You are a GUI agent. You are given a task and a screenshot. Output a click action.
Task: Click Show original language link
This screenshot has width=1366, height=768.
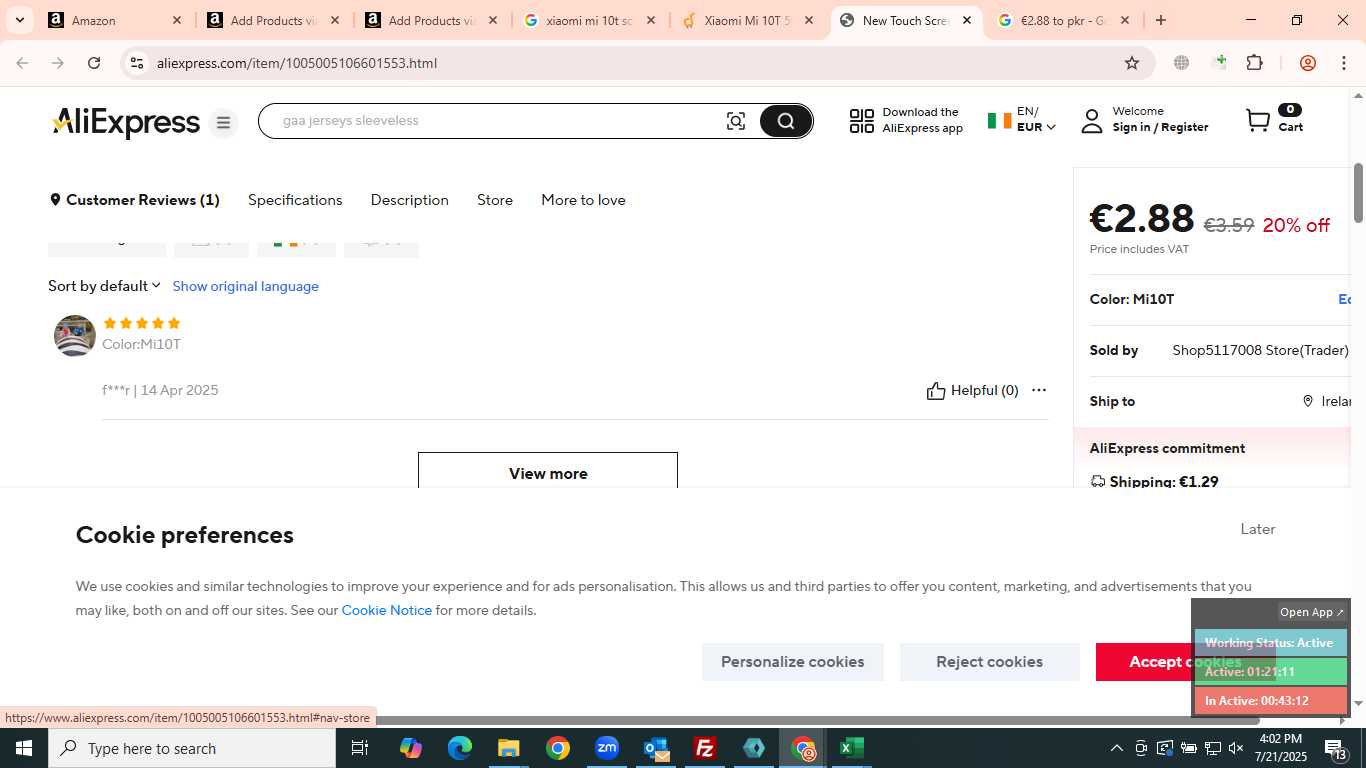pyautogui.click(x=245, y=286)
